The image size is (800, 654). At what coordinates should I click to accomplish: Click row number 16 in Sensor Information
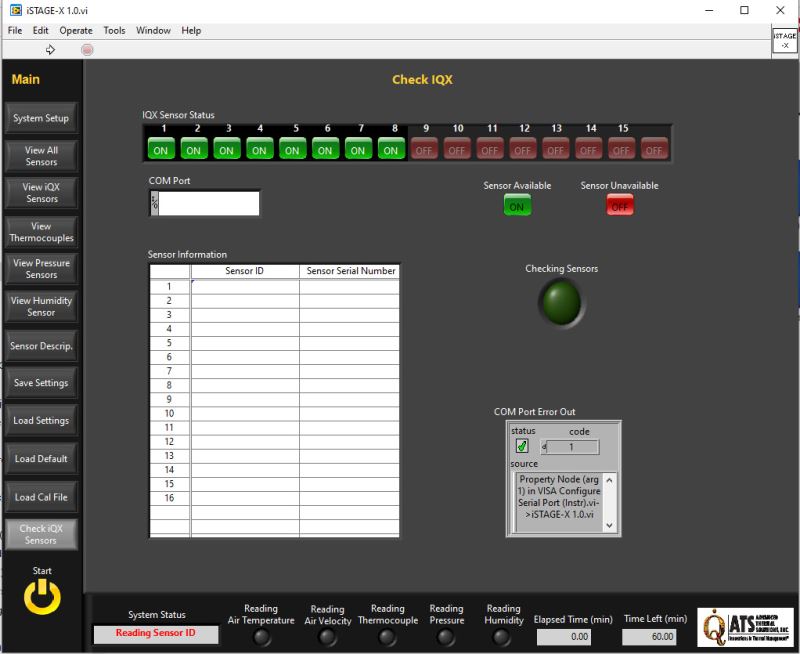pos(169,498)
